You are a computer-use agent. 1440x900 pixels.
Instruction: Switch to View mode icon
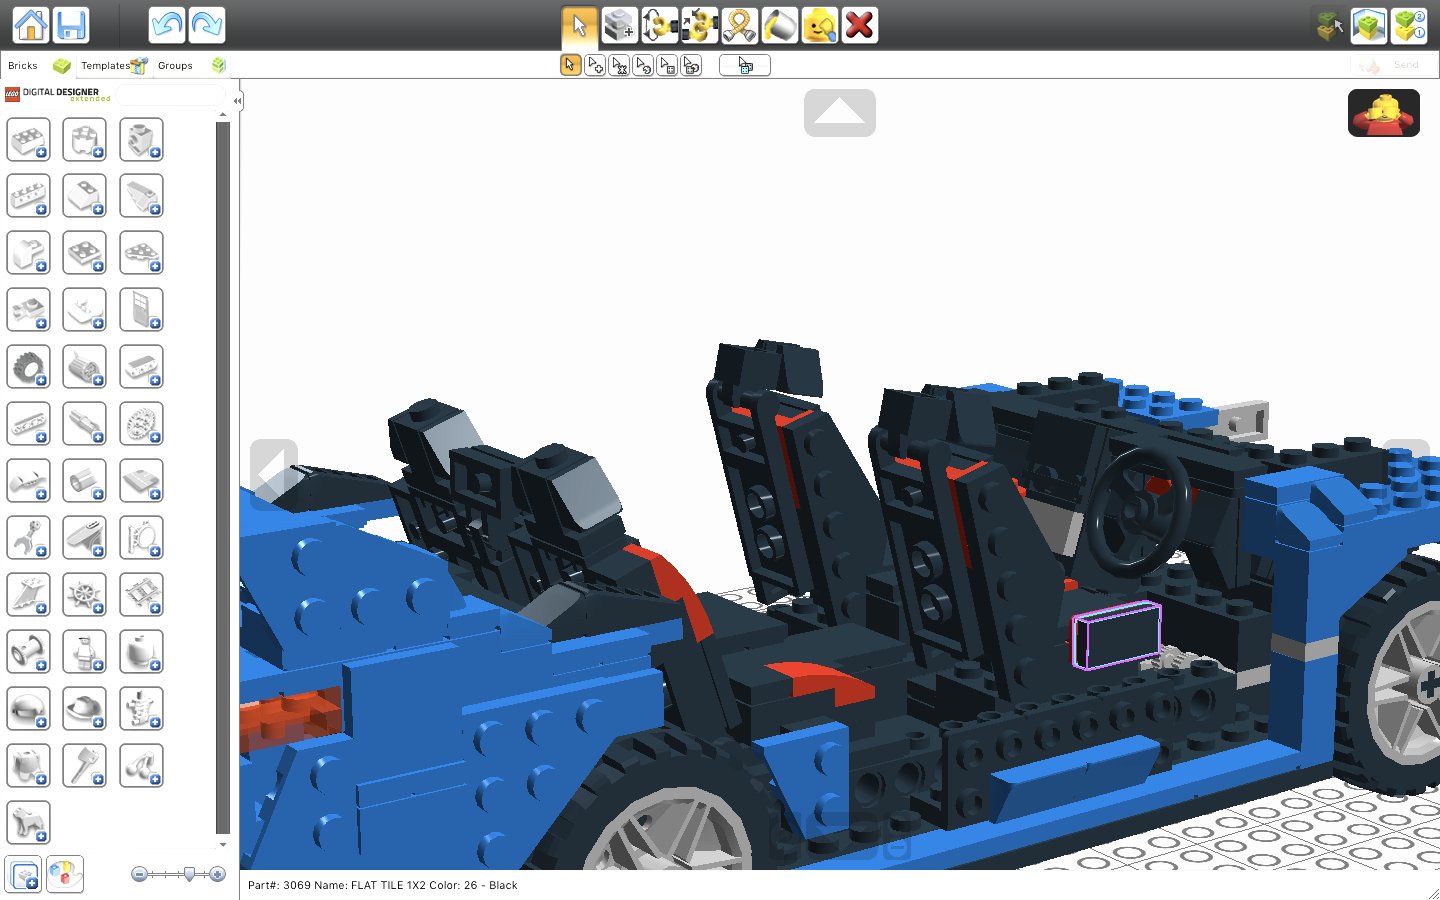1369,25
